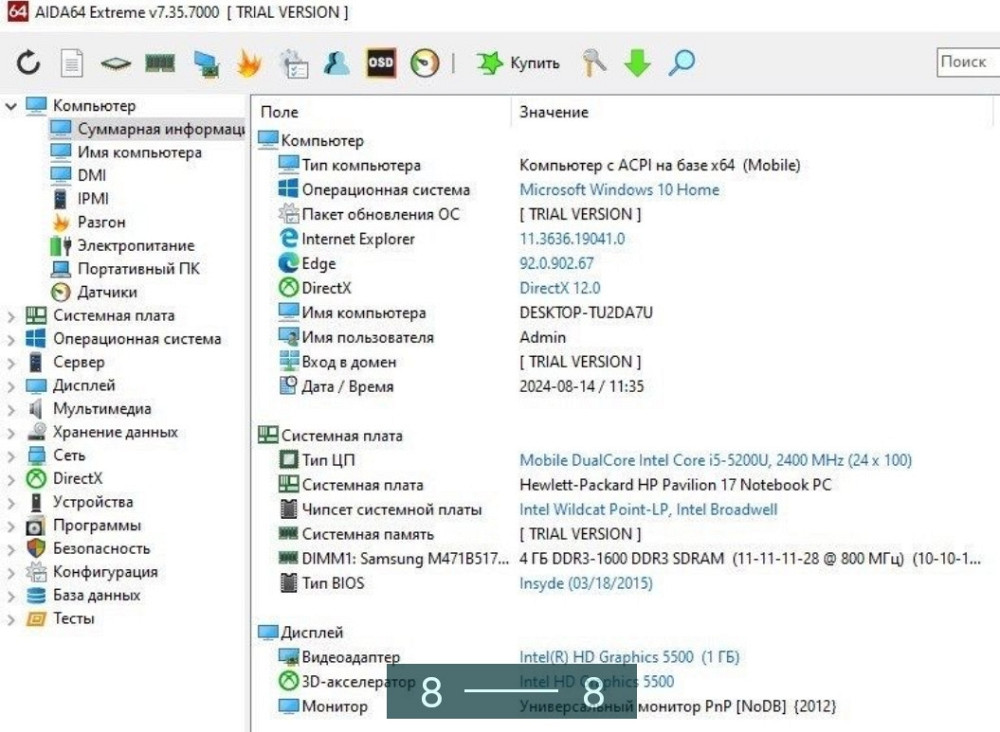The width and height of the screenshot is (1000, 732).
Task: Expand the Системная плата tree node
Action: (x=11, y=316)
